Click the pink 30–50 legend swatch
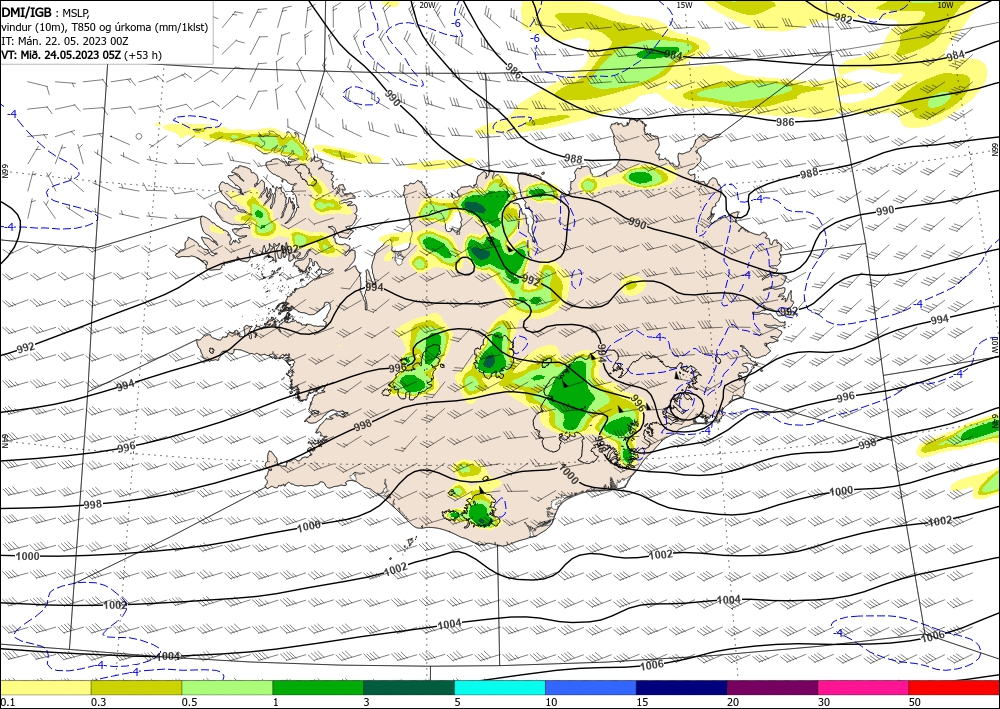 [863, 687]
